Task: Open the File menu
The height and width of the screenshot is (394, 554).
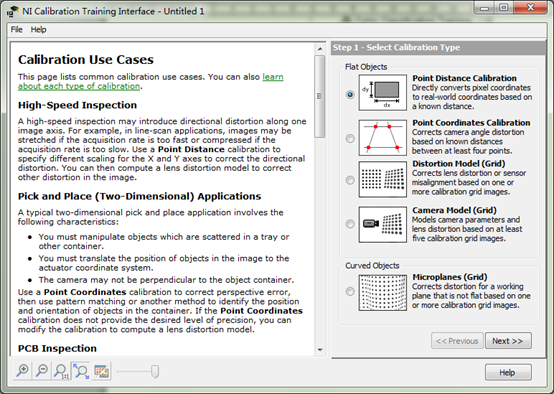Action: click(x=17, y=30)
